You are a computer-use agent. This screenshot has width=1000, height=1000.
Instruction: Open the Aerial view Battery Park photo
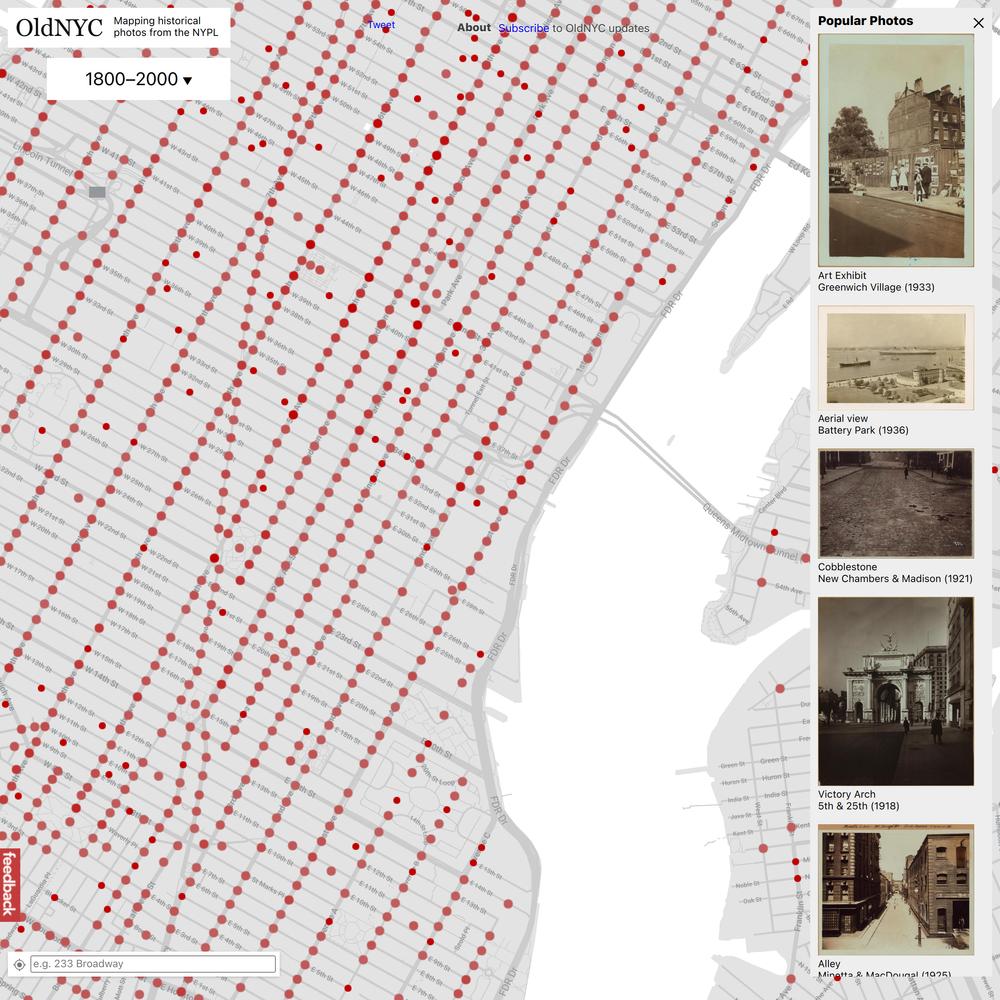(x=895, y=358)
